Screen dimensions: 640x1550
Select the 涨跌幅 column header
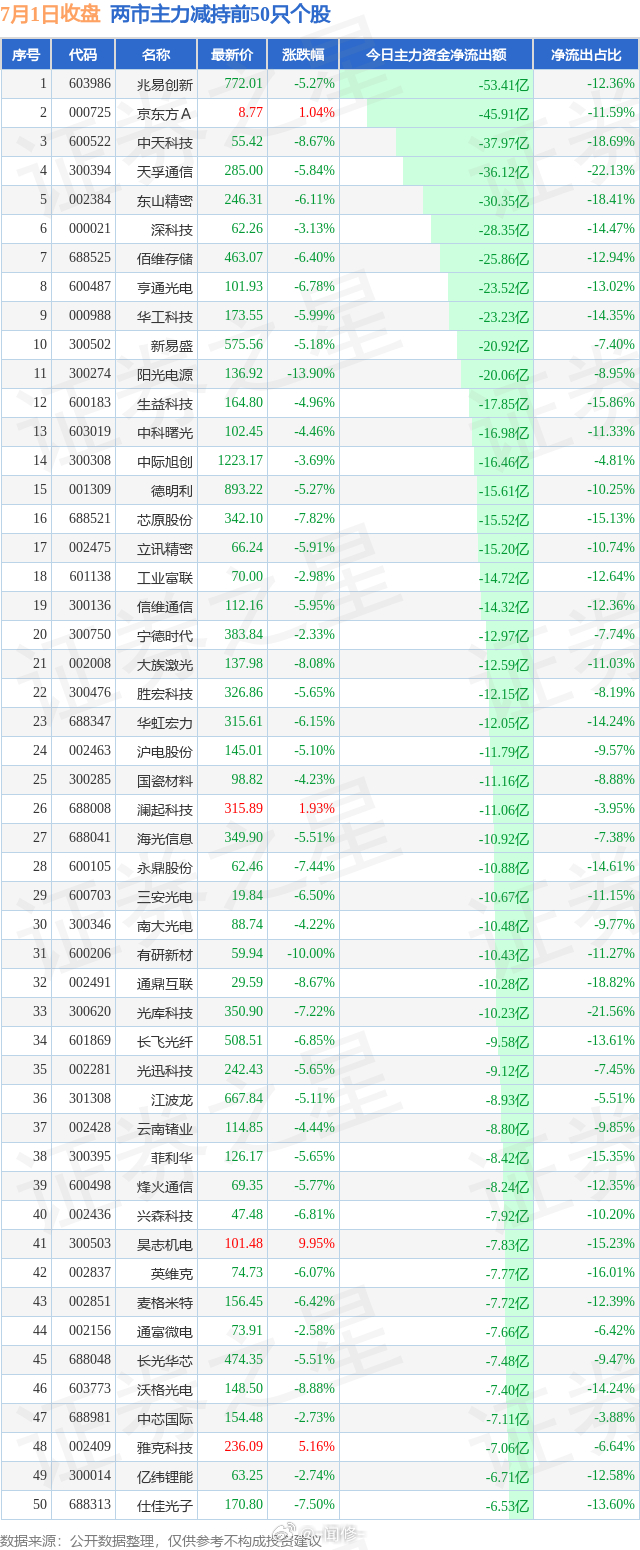coord(303,55)
